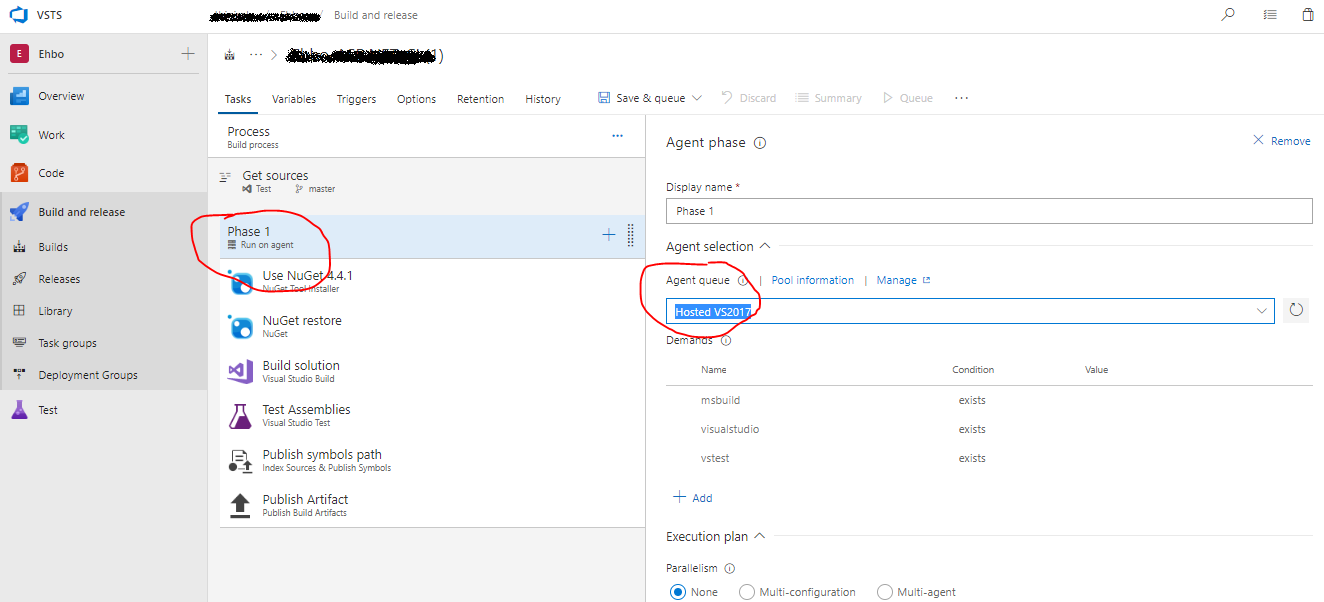Switch to the Triggers tab
Image resolution: width=1324 pixels, height=602 pixels.
[356, 99]
